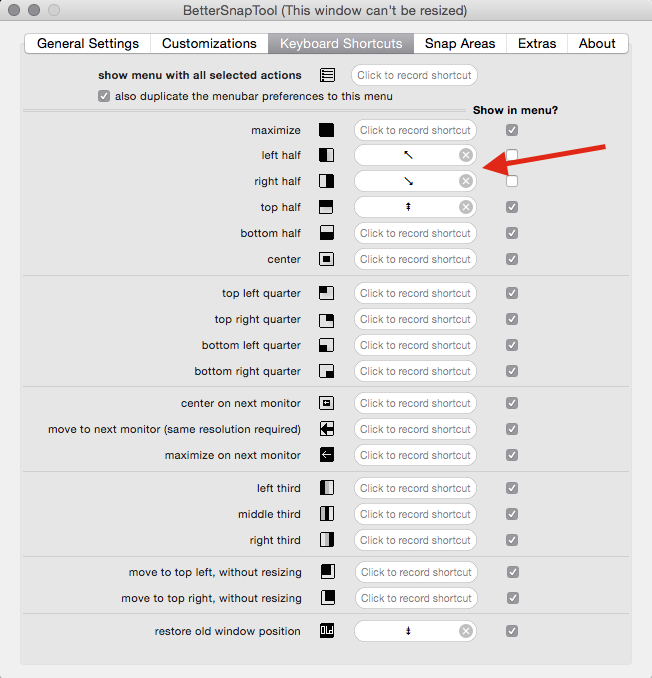
Task: Open the Extras tab
Action: (x=537, y=44)
